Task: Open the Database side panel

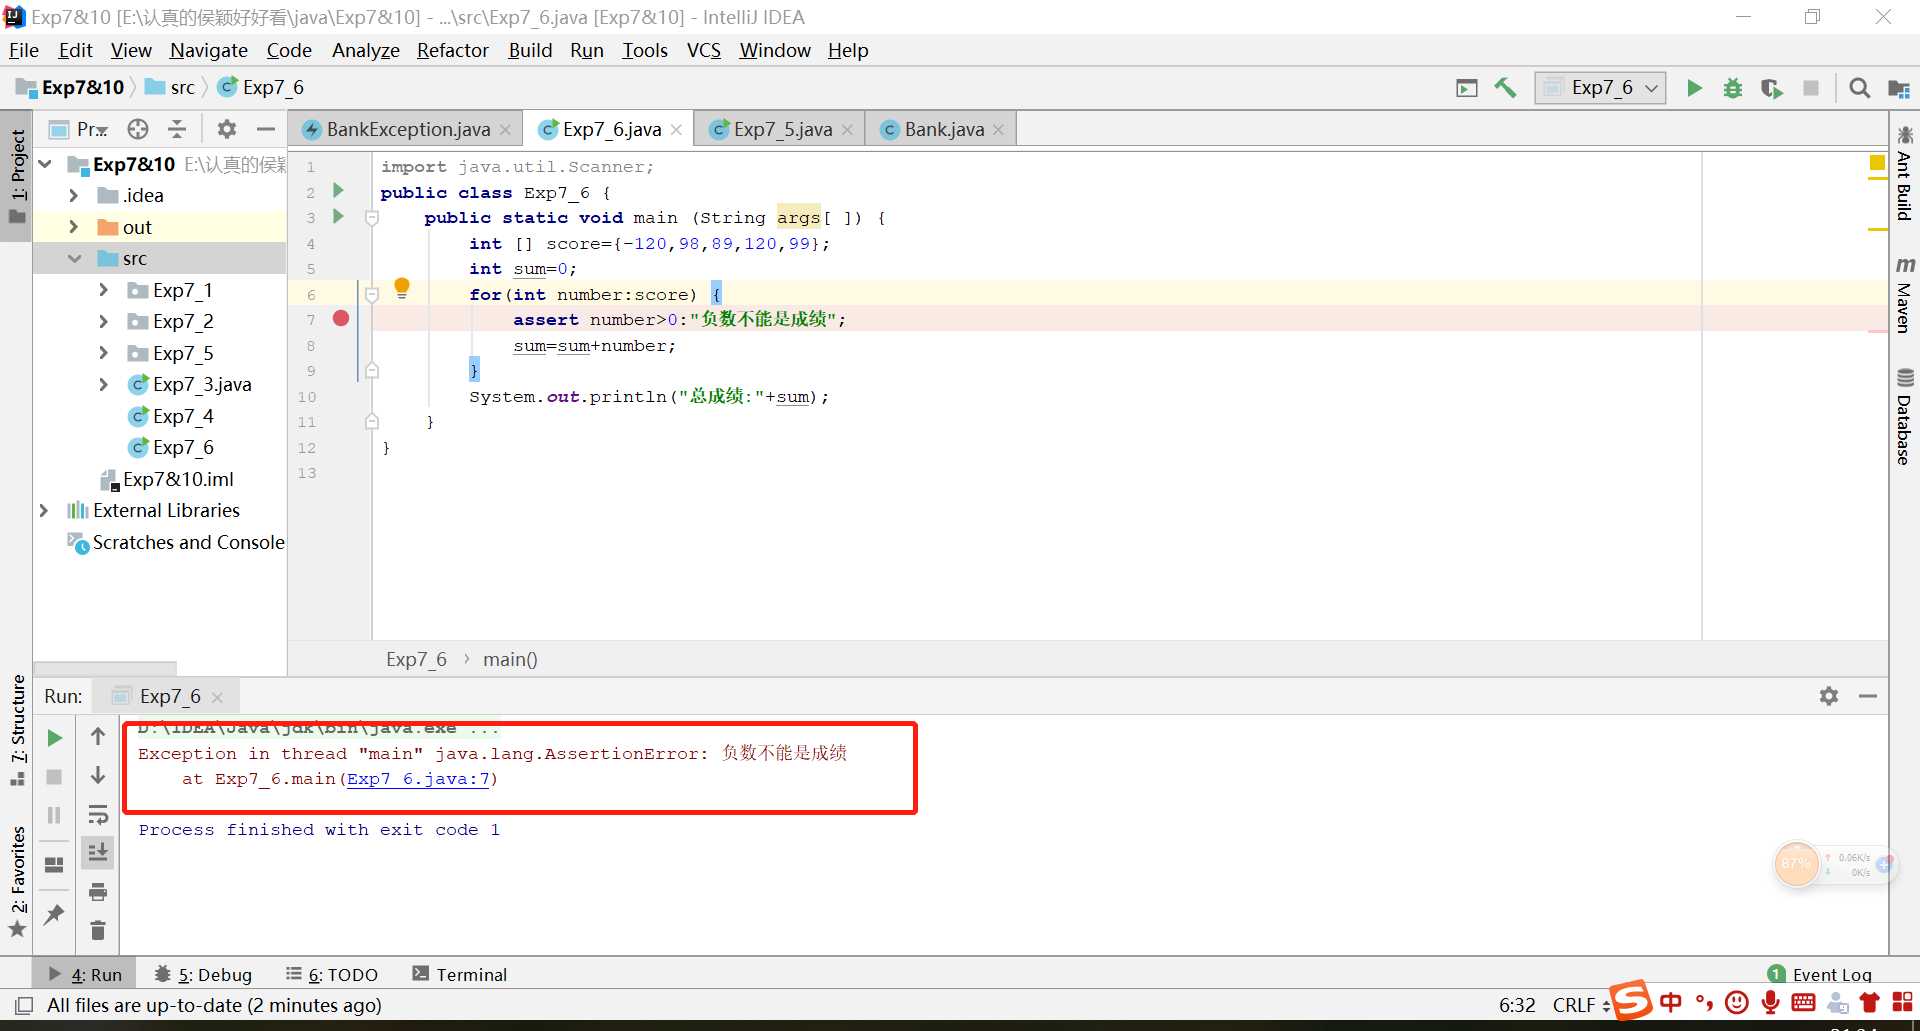Action: coord(1904,416)
